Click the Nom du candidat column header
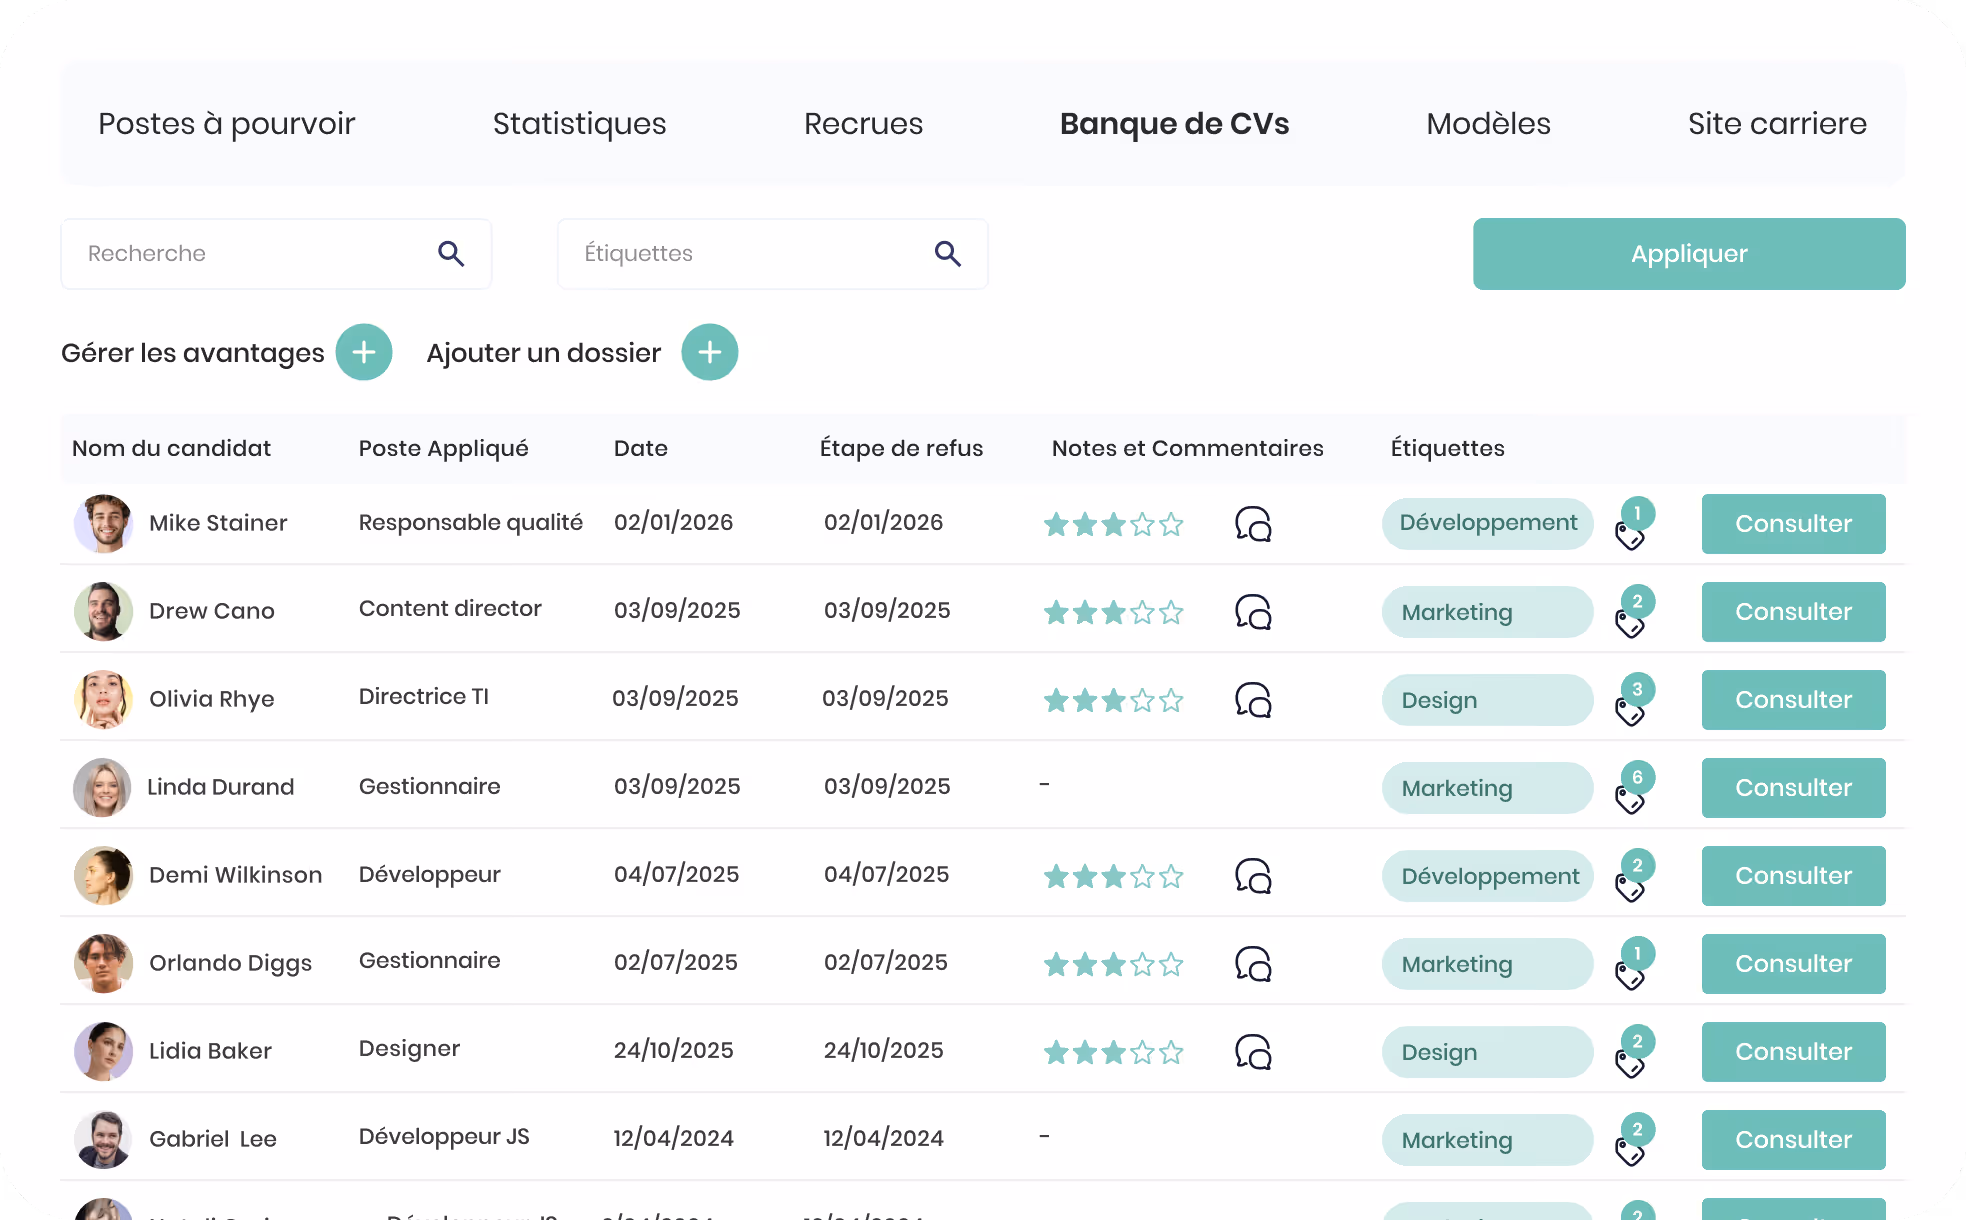The image size is (1966, 1220). point(172,448)
